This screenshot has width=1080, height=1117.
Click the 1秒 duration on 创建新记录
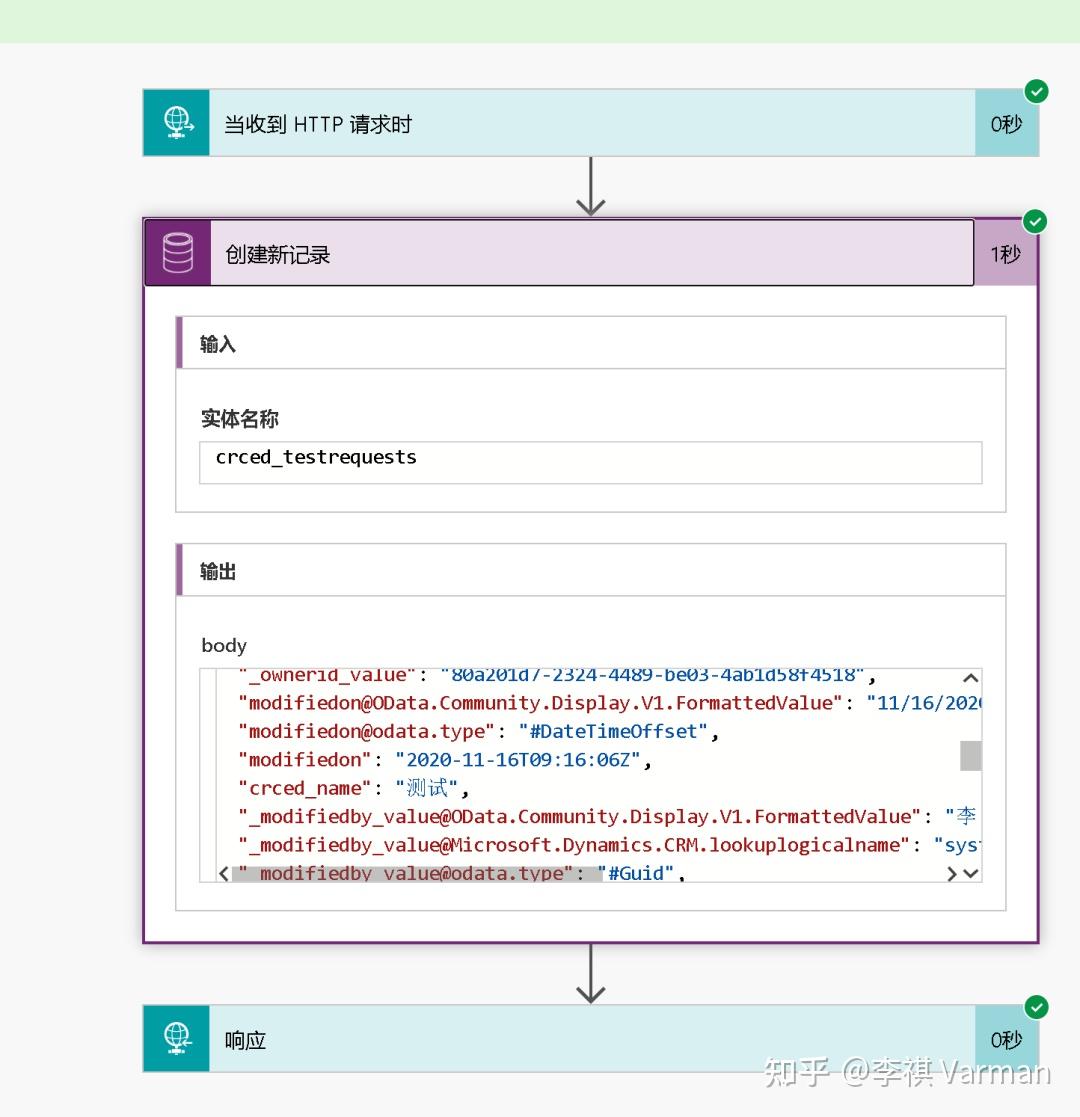pos(1005,254)
